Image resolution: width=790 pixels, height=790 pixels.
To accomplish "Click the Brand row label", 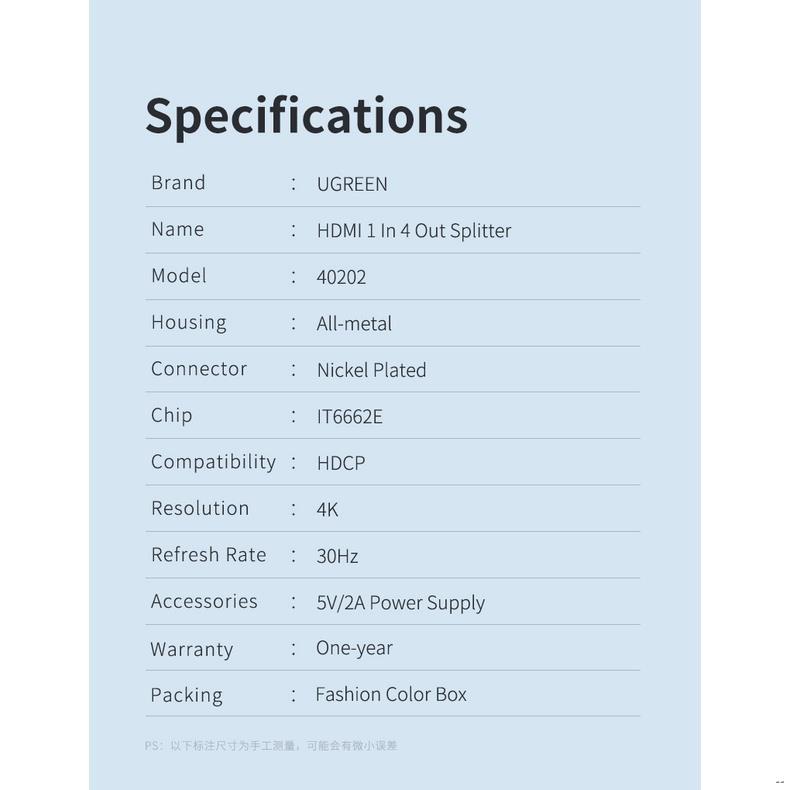I will tap(178, 183).
